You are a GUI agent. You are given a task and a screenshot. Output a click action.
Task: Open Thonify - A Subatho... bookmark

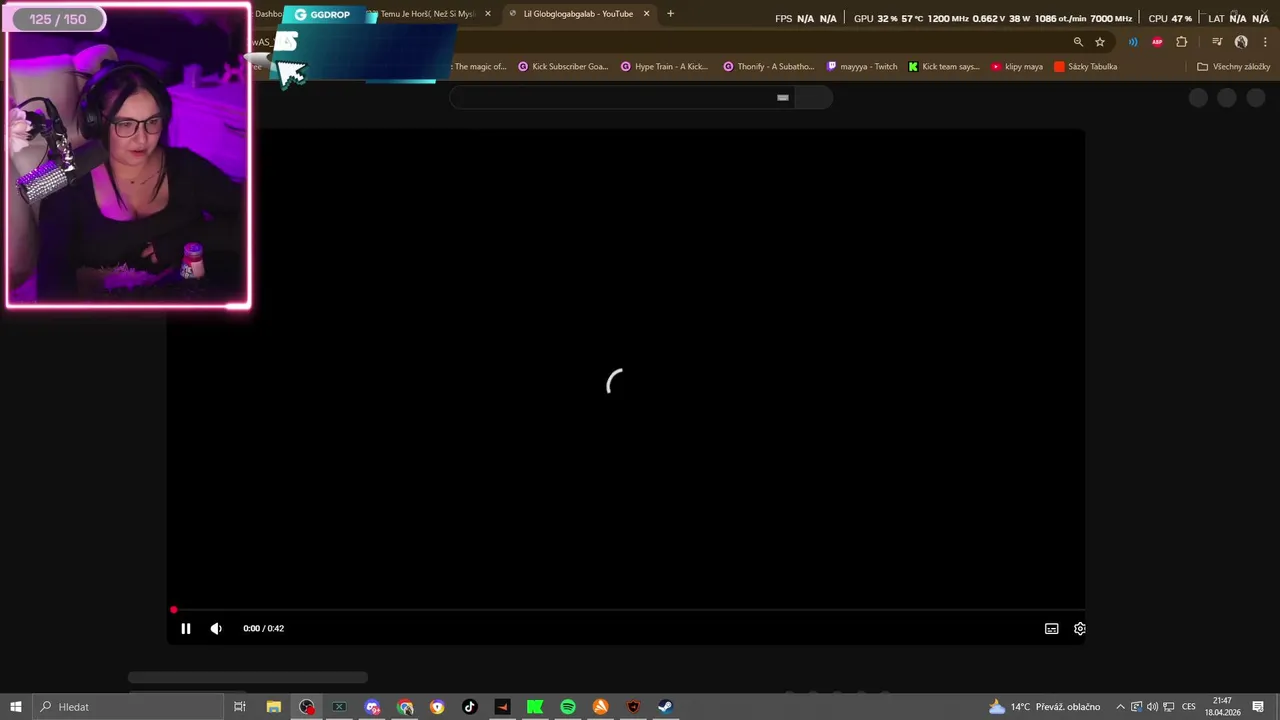[x=768, y=67]
